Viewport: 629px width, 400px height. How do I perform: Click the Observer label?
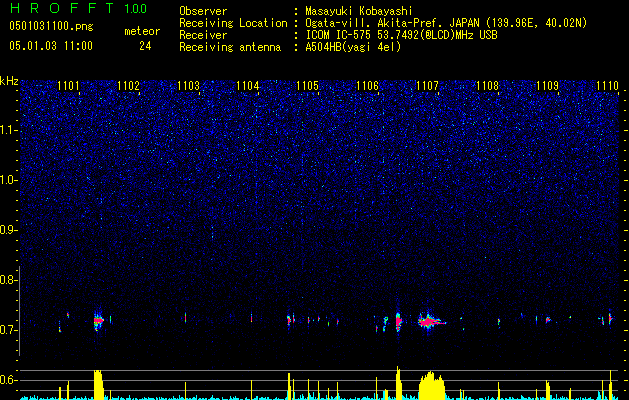click(x=203, y=11)
